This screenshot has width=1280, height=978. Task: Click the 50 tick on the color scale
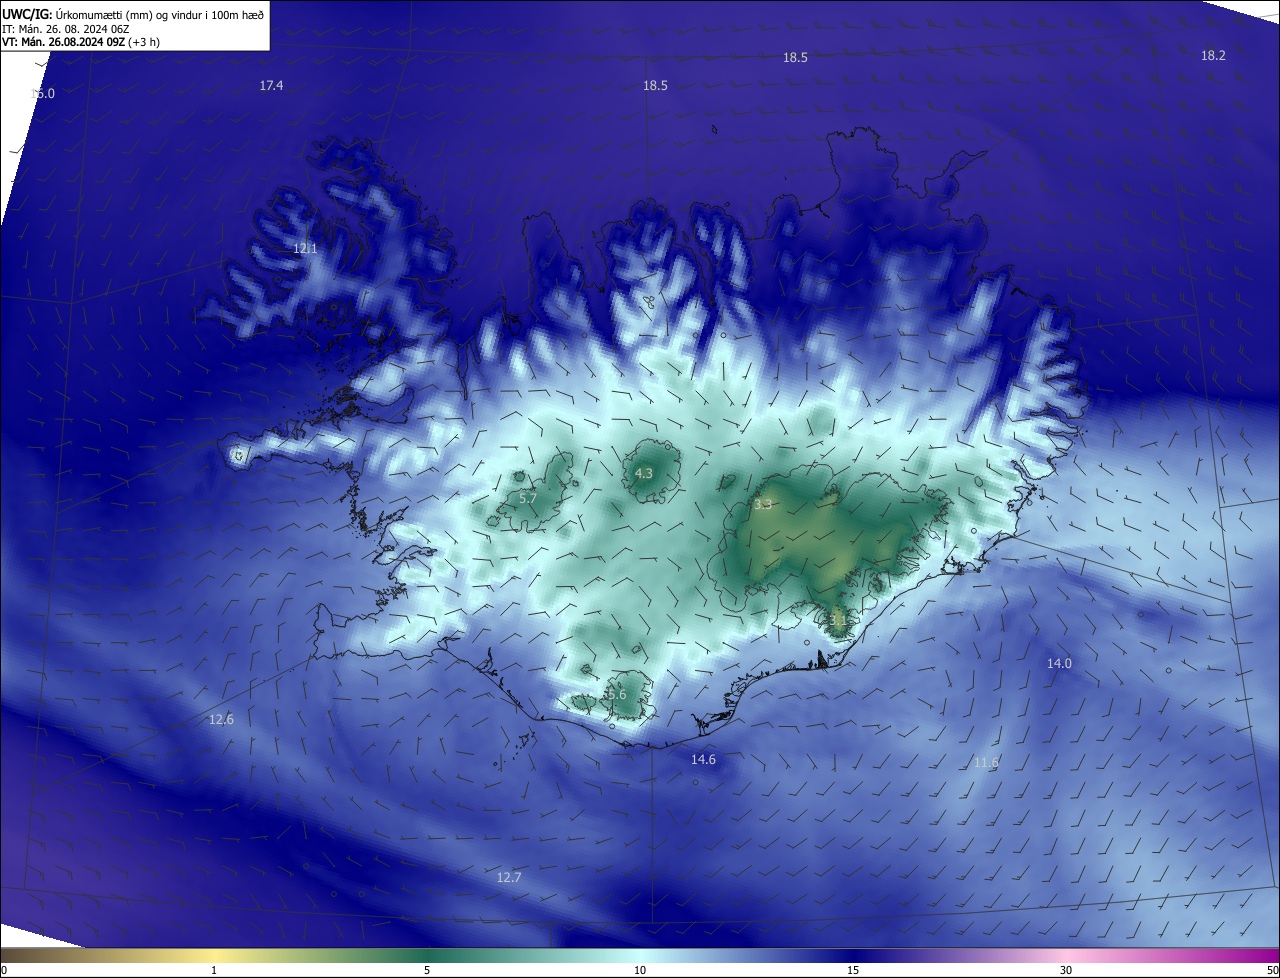tap(1272, 971)
